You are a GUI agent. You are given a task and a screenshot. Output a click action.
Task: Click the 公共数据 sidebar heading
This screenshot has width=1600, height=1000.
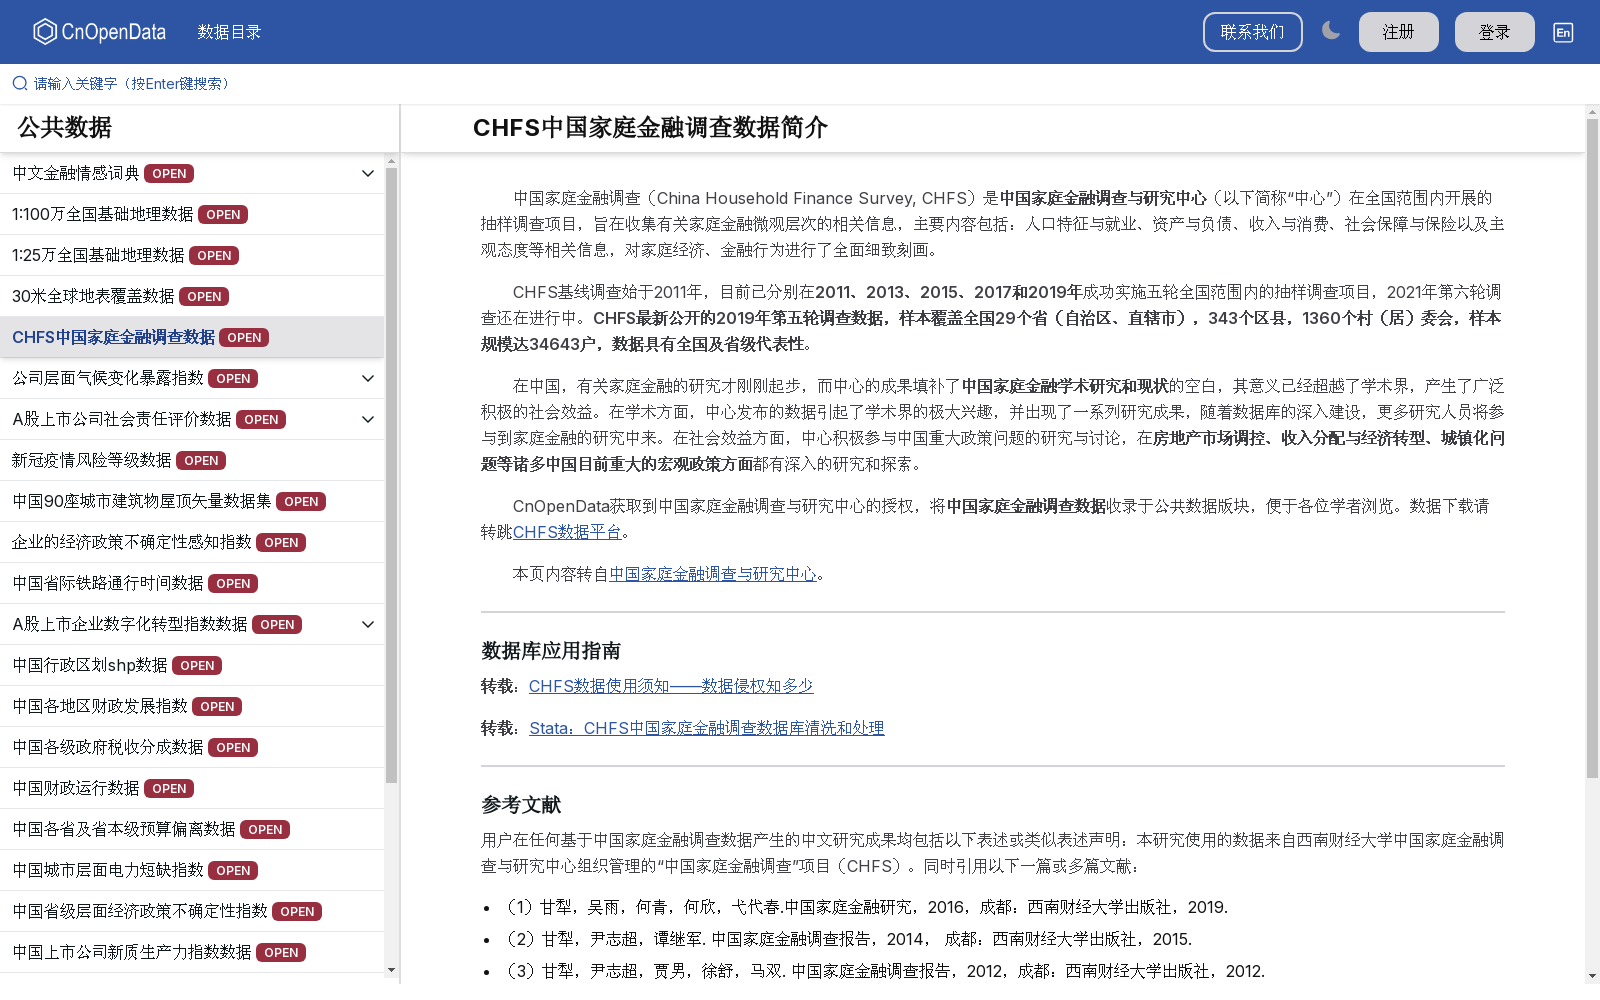(x=65, y=128)
